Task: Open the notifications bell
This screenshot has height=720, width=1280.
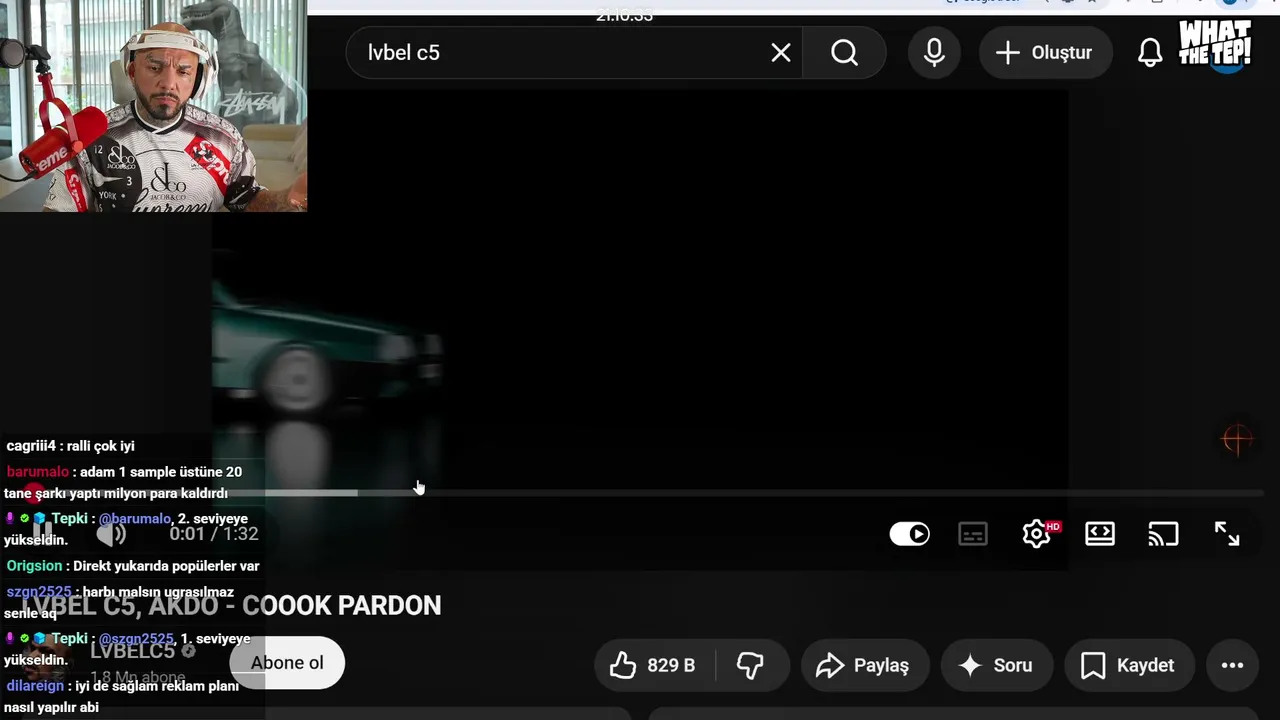Action: tap(1150, 53)
